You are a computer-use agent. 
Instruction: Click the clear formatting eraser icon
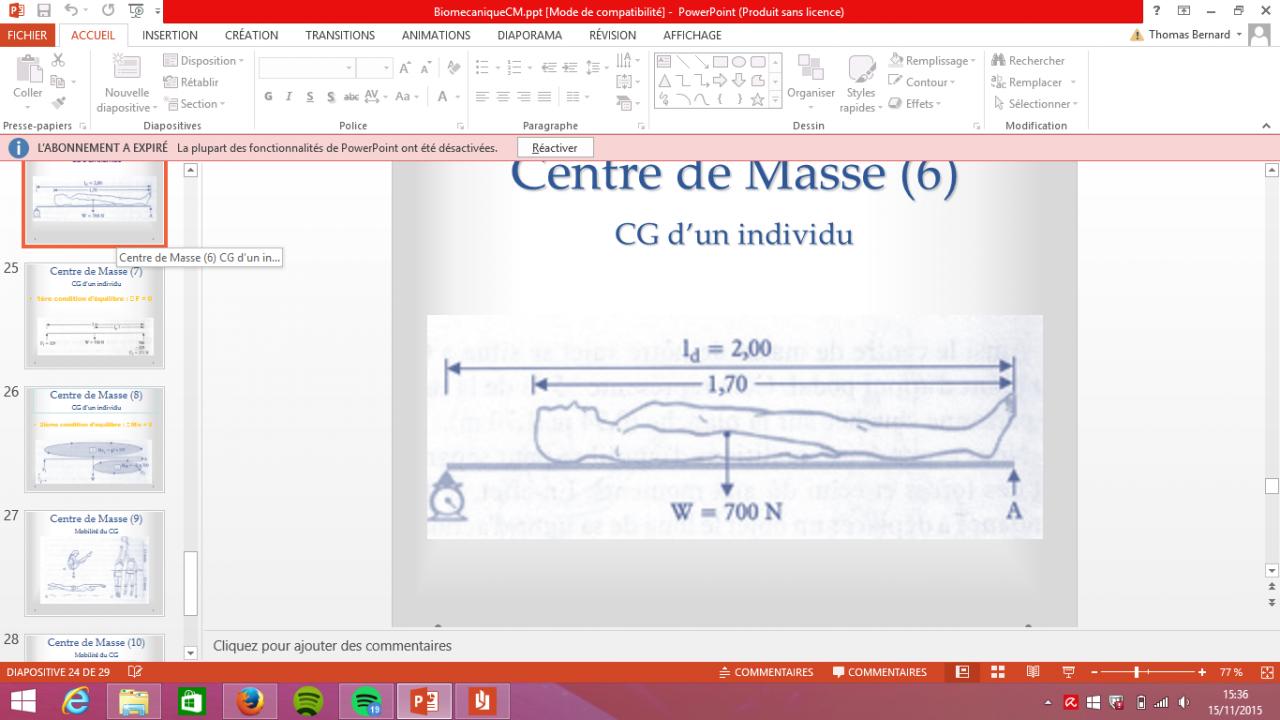pos(452,68)
